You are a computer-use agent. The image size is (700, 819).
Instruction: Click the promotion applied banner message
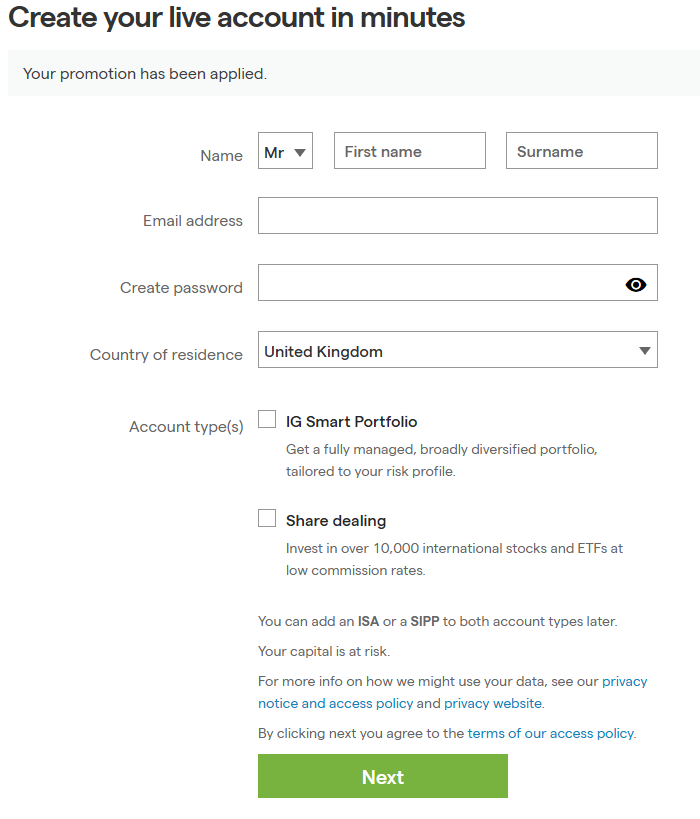tap(145, 74)
